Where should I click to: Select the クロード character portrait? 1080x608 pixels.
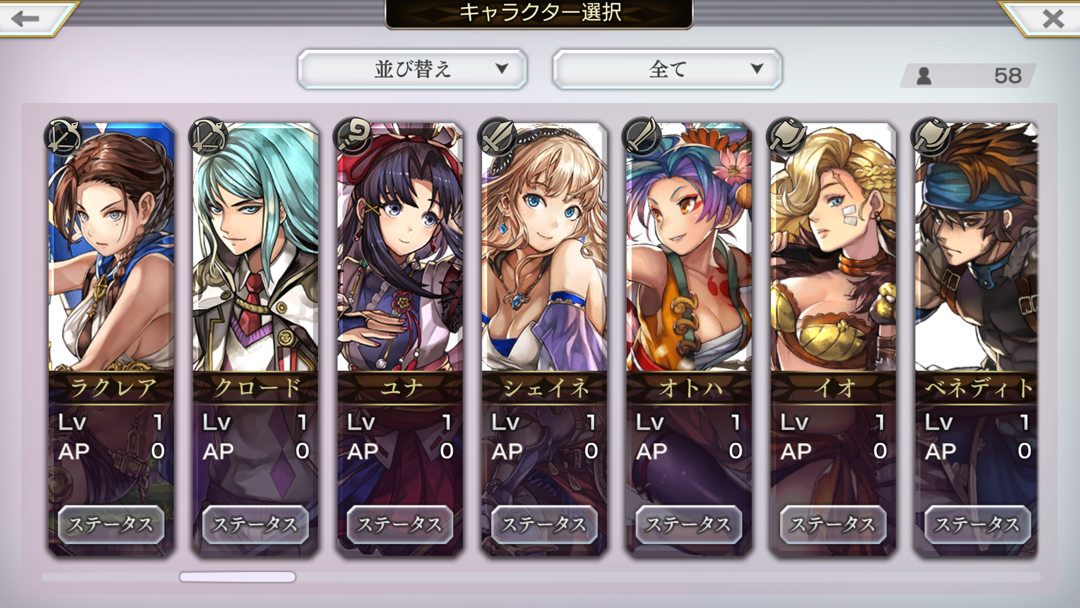pyautogui.click(x=256, y=248)
